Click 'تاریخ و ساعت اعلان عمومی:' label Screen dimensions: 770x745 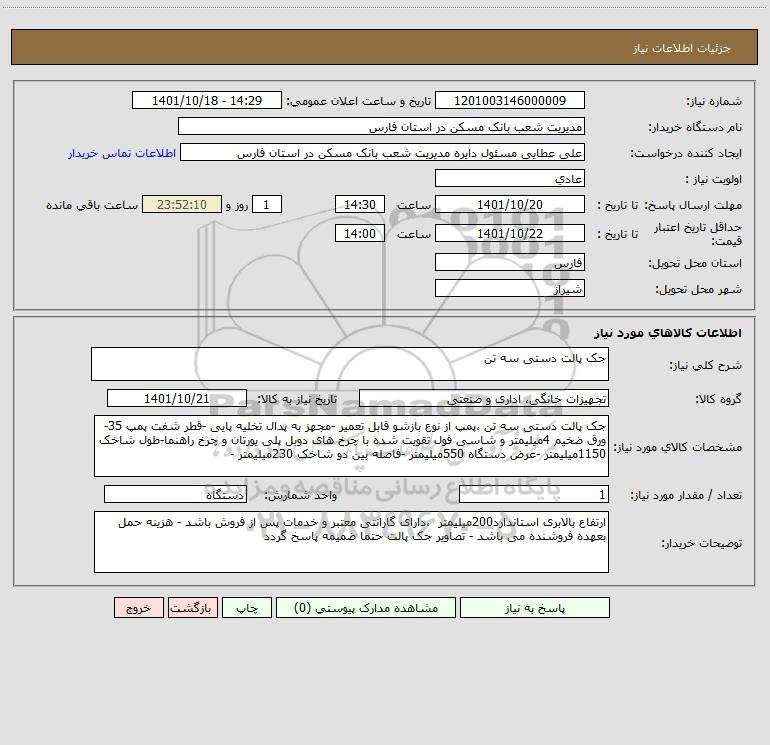[x=358, y=101]
